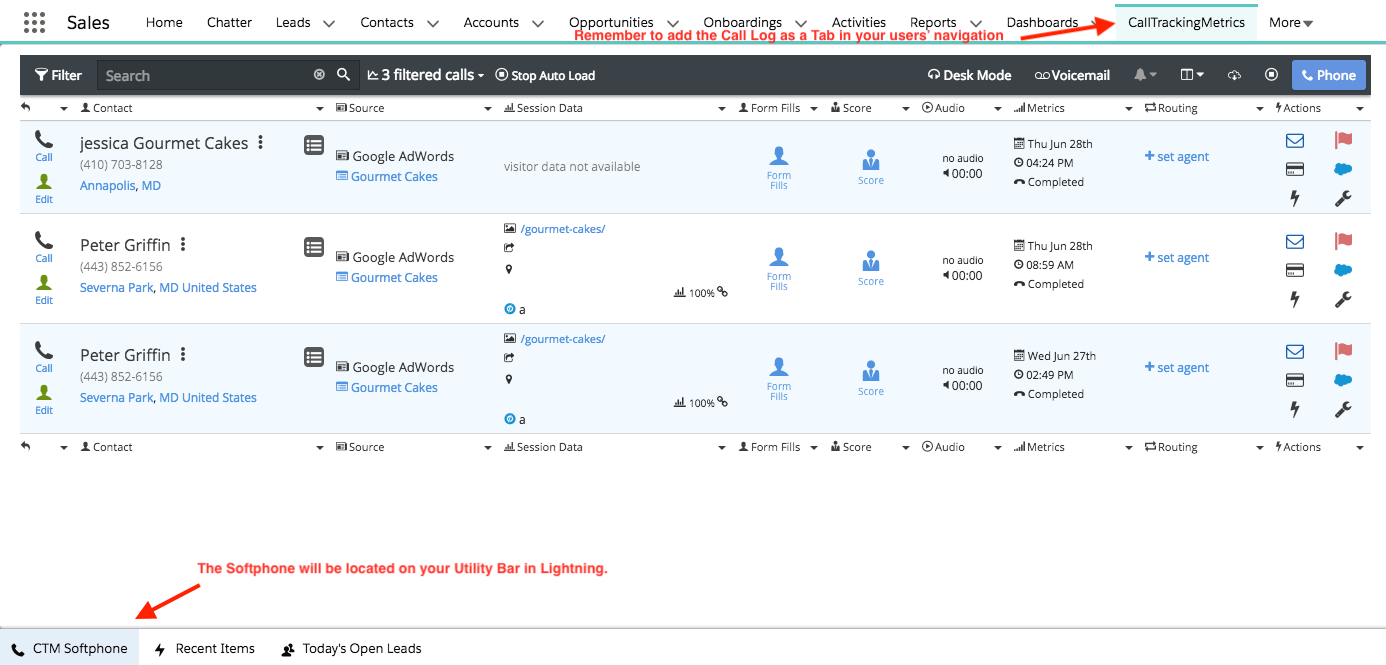Open CTM Softphone in the utility bar
This screenshot has height=665, width=1386.
pyautogui.click(x=70, y=648)
